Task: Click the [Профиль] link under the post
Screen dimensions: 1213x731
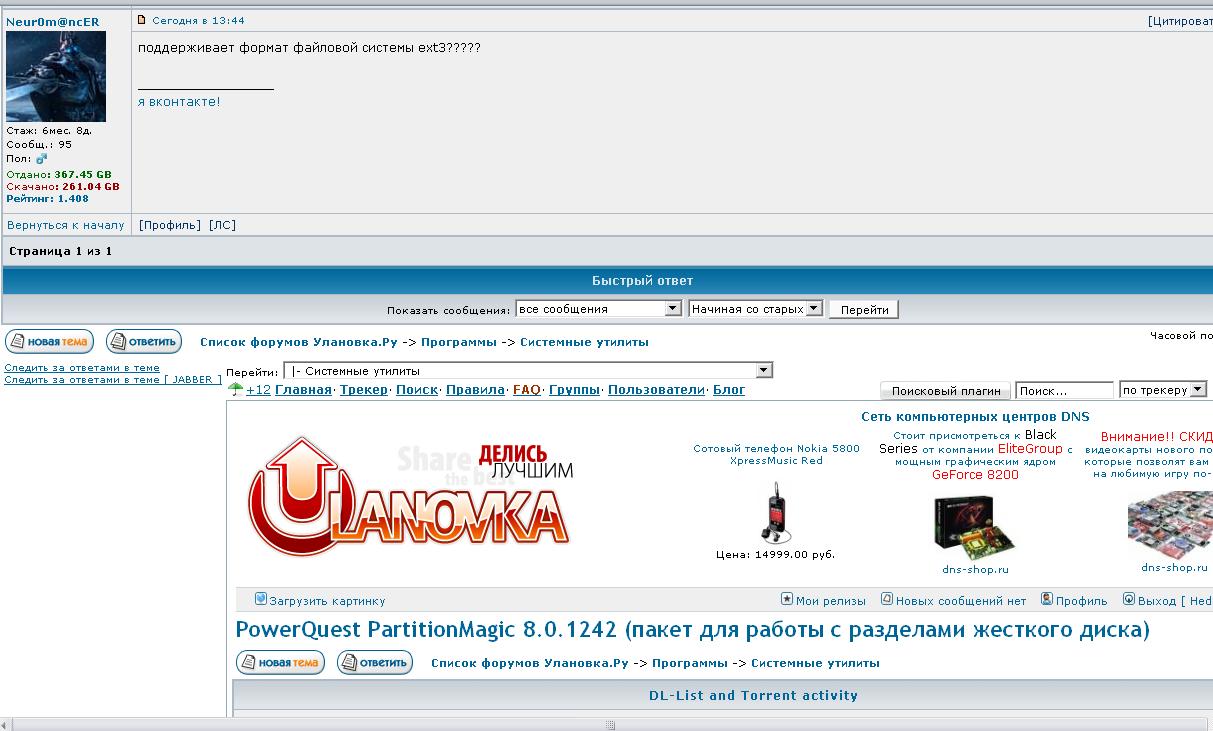Action: click(x=170, y=225)
